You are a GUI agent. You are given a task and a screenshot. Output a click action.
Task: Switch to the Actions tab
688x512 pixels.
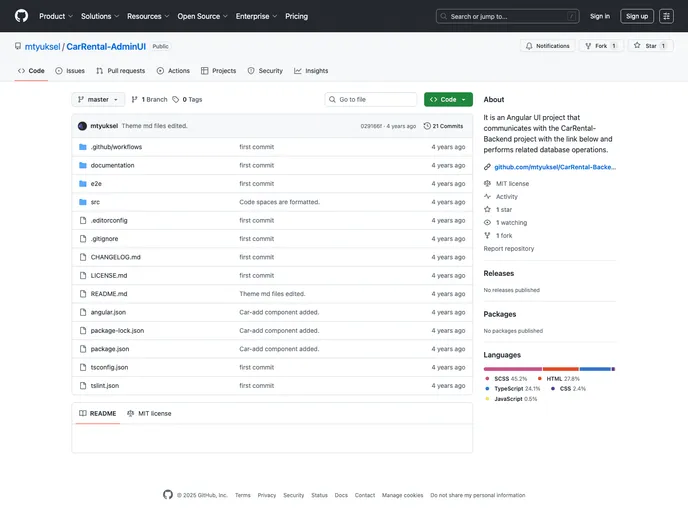(173, 71)
